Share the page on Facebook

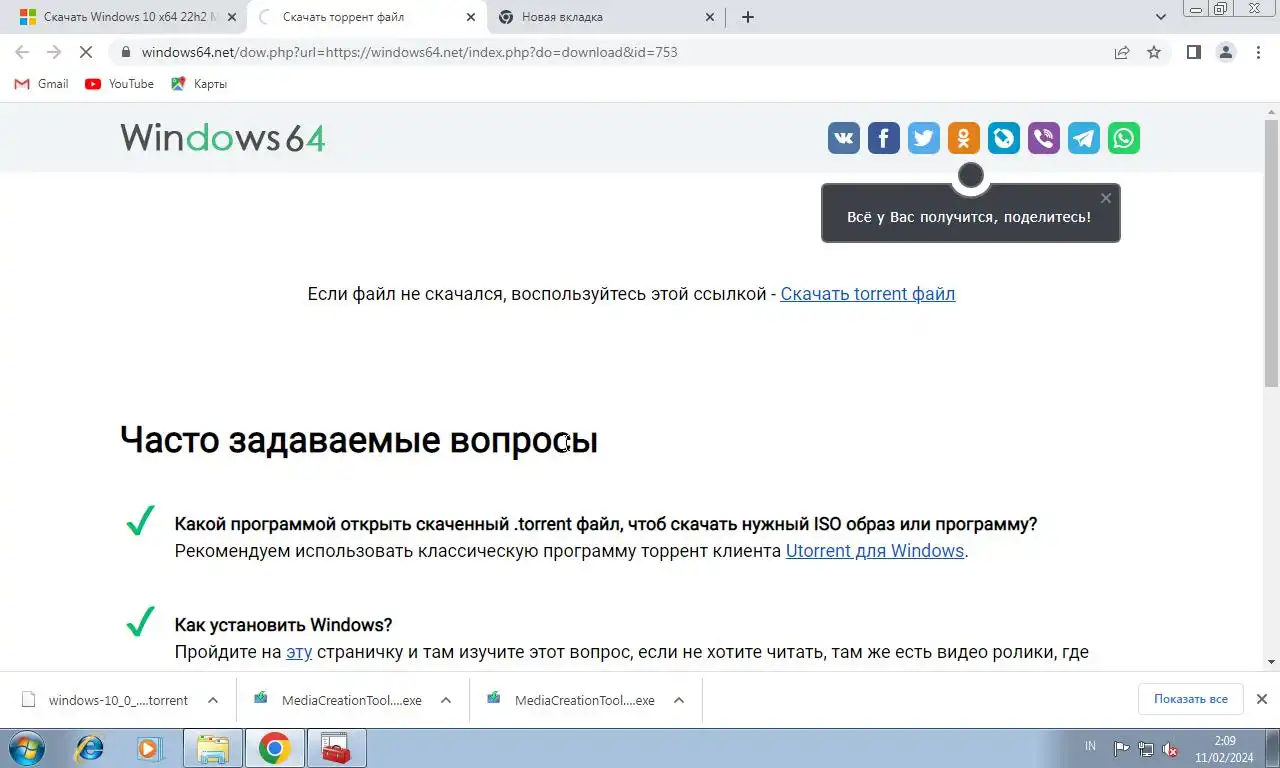point(884,138)
